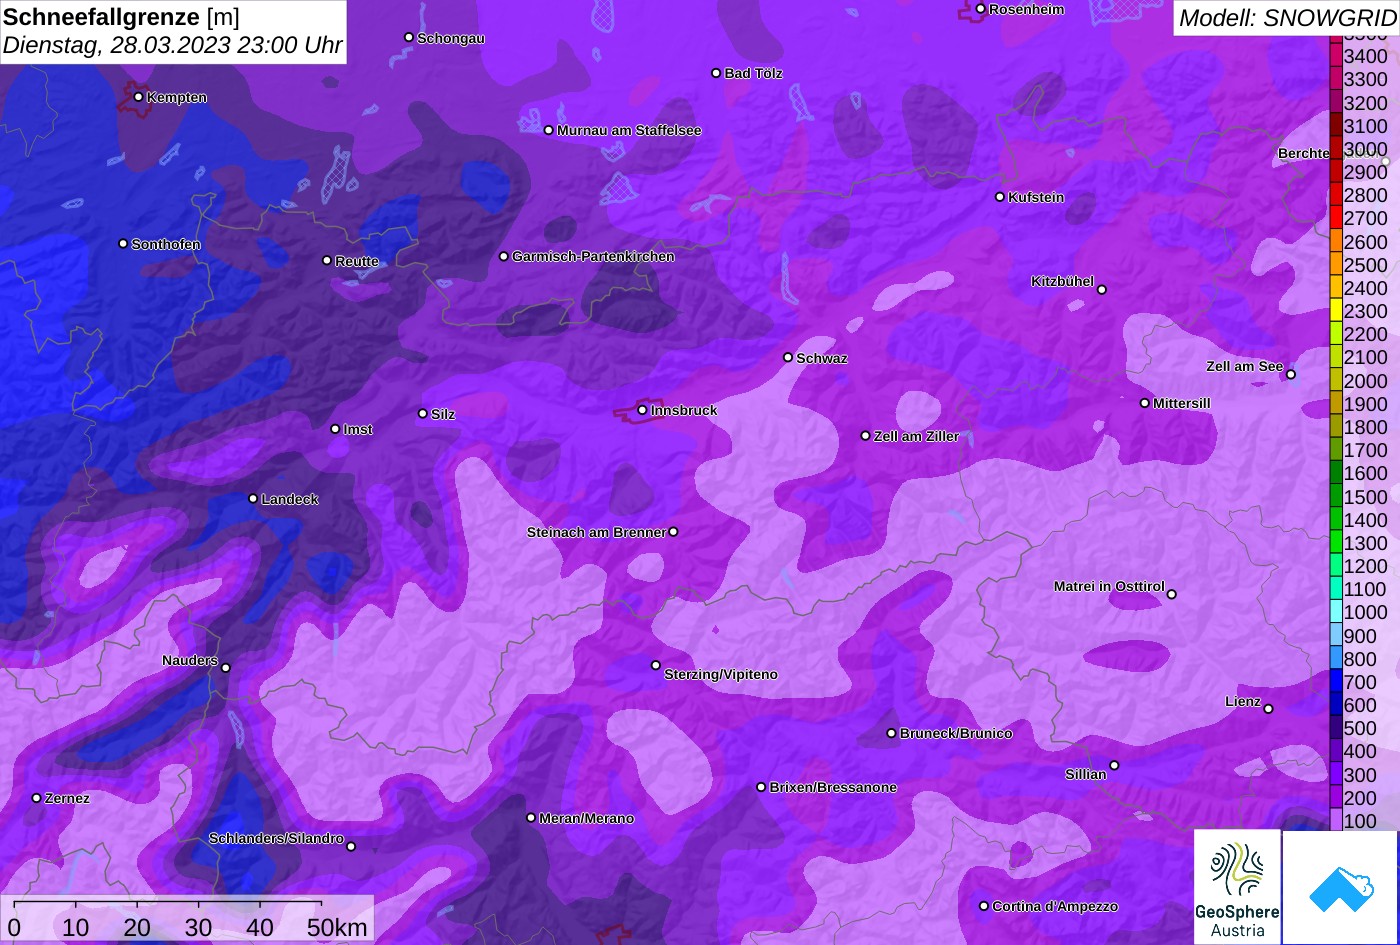Click the Imst location dot
Screen dimensions: 1400x945
pyautogui.click(x=335, y=429)
